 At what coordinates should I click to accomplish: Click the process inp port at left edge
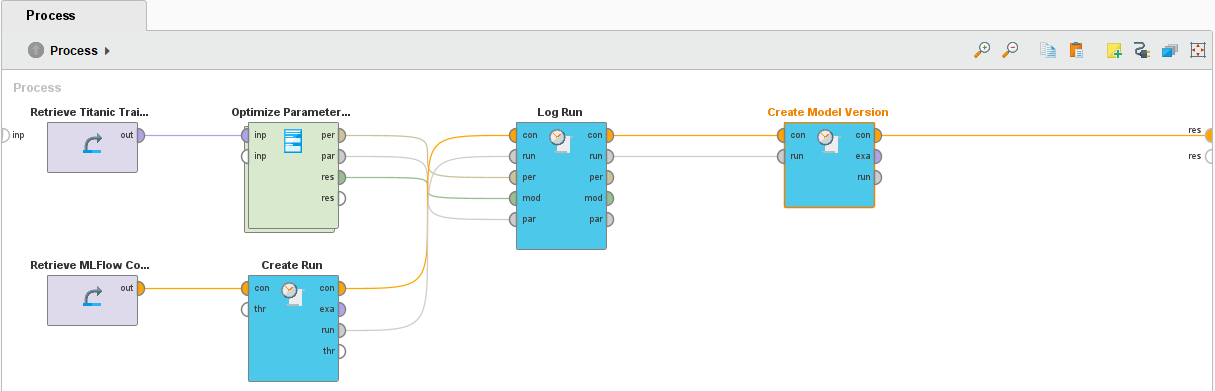click(5, 135)
